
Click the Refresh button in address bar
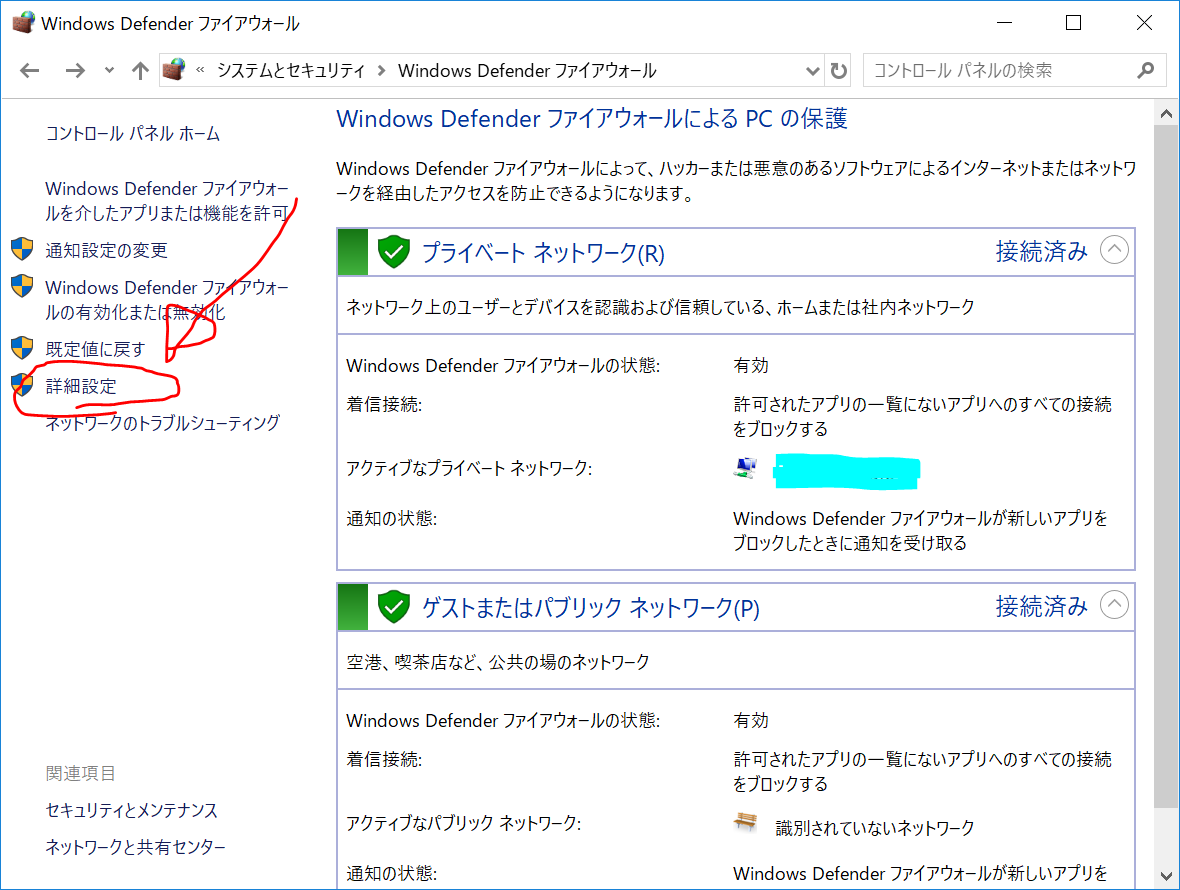coord(839,71)
